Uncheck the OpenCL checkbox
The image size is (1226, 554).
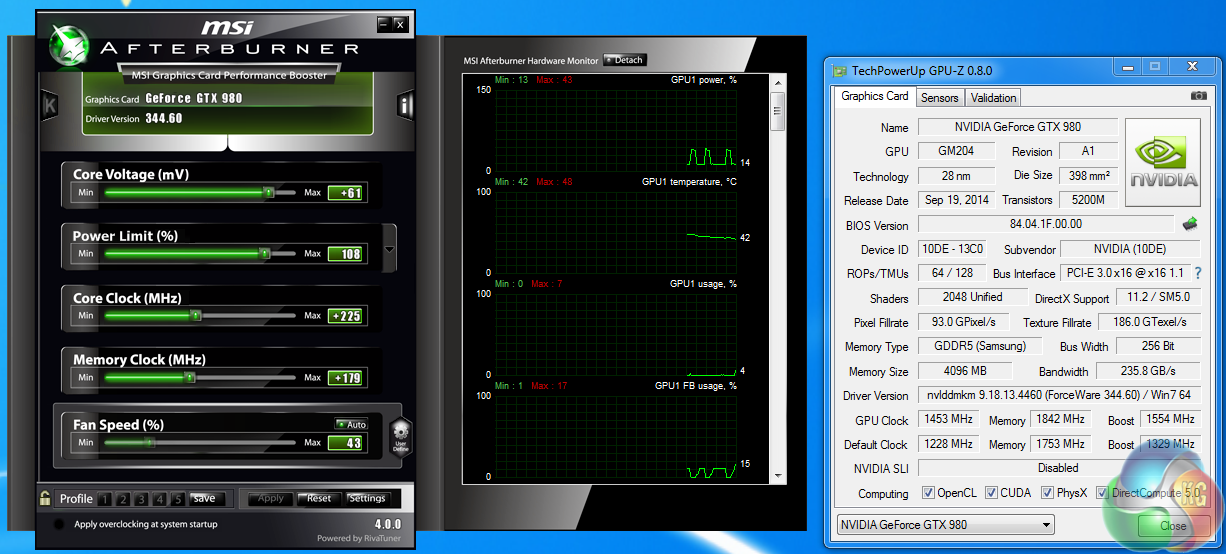(927, 493)
